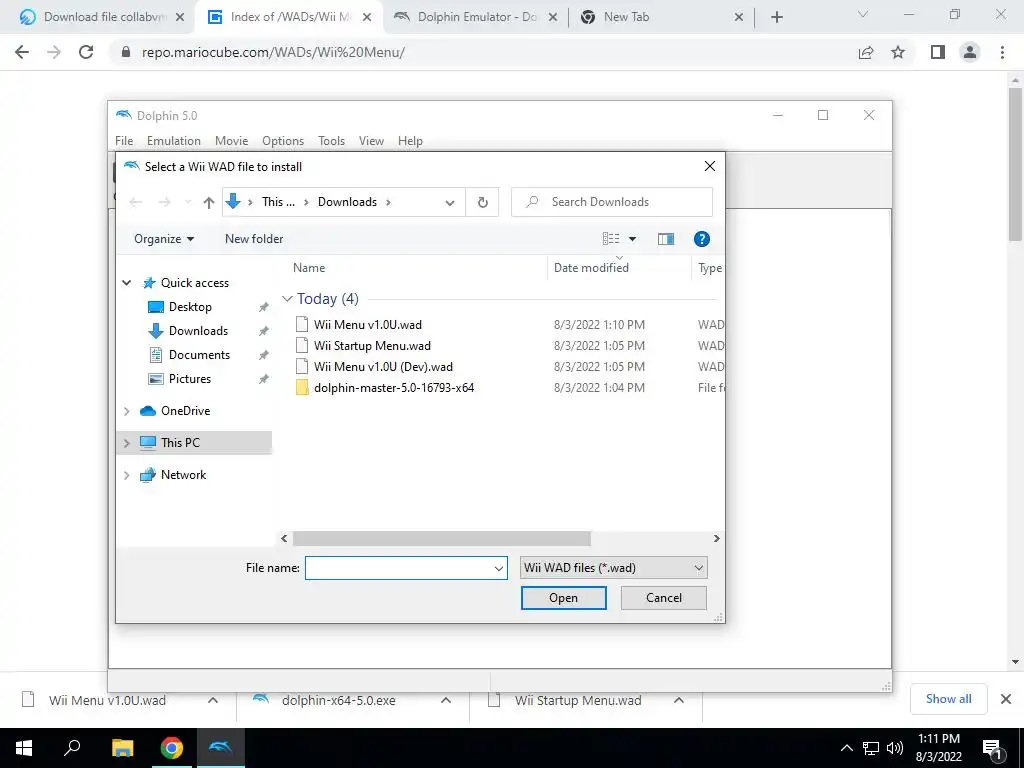Screen dimensions: 1024x768
Task: Open view options dropdown arrow
Action: [632, 239]
